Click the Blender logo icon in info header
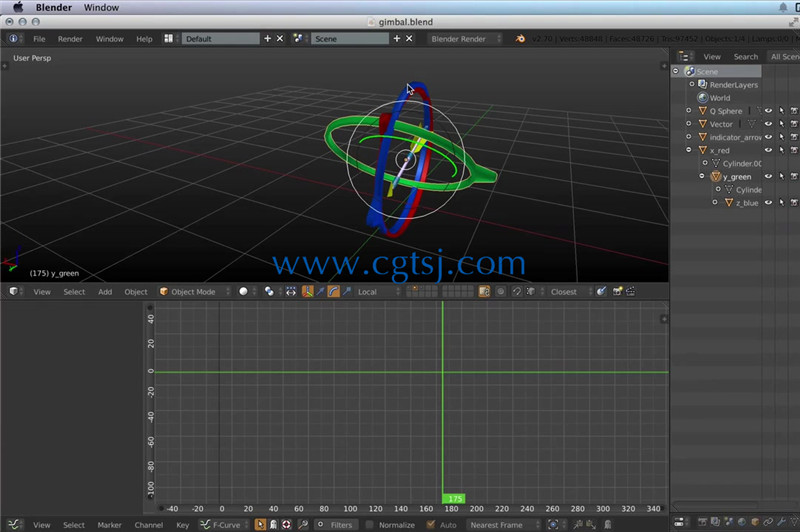800x532 pixels. (520, 38)
